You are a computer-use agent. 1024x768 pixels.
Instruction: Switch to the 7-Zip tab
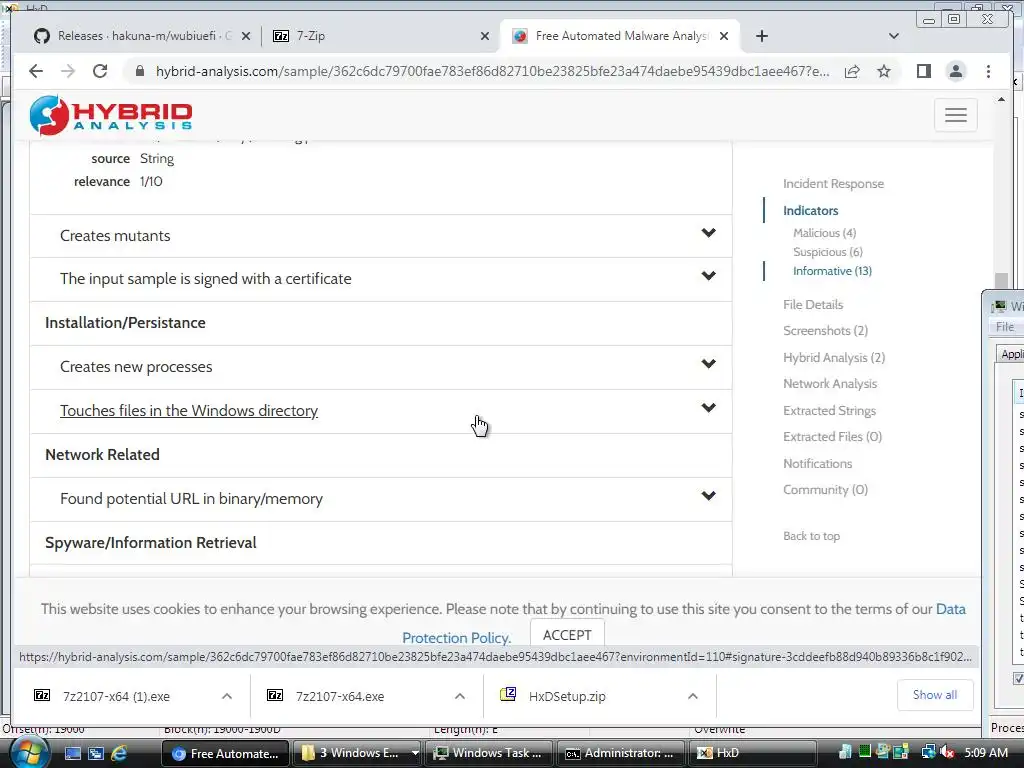(379, 36)
